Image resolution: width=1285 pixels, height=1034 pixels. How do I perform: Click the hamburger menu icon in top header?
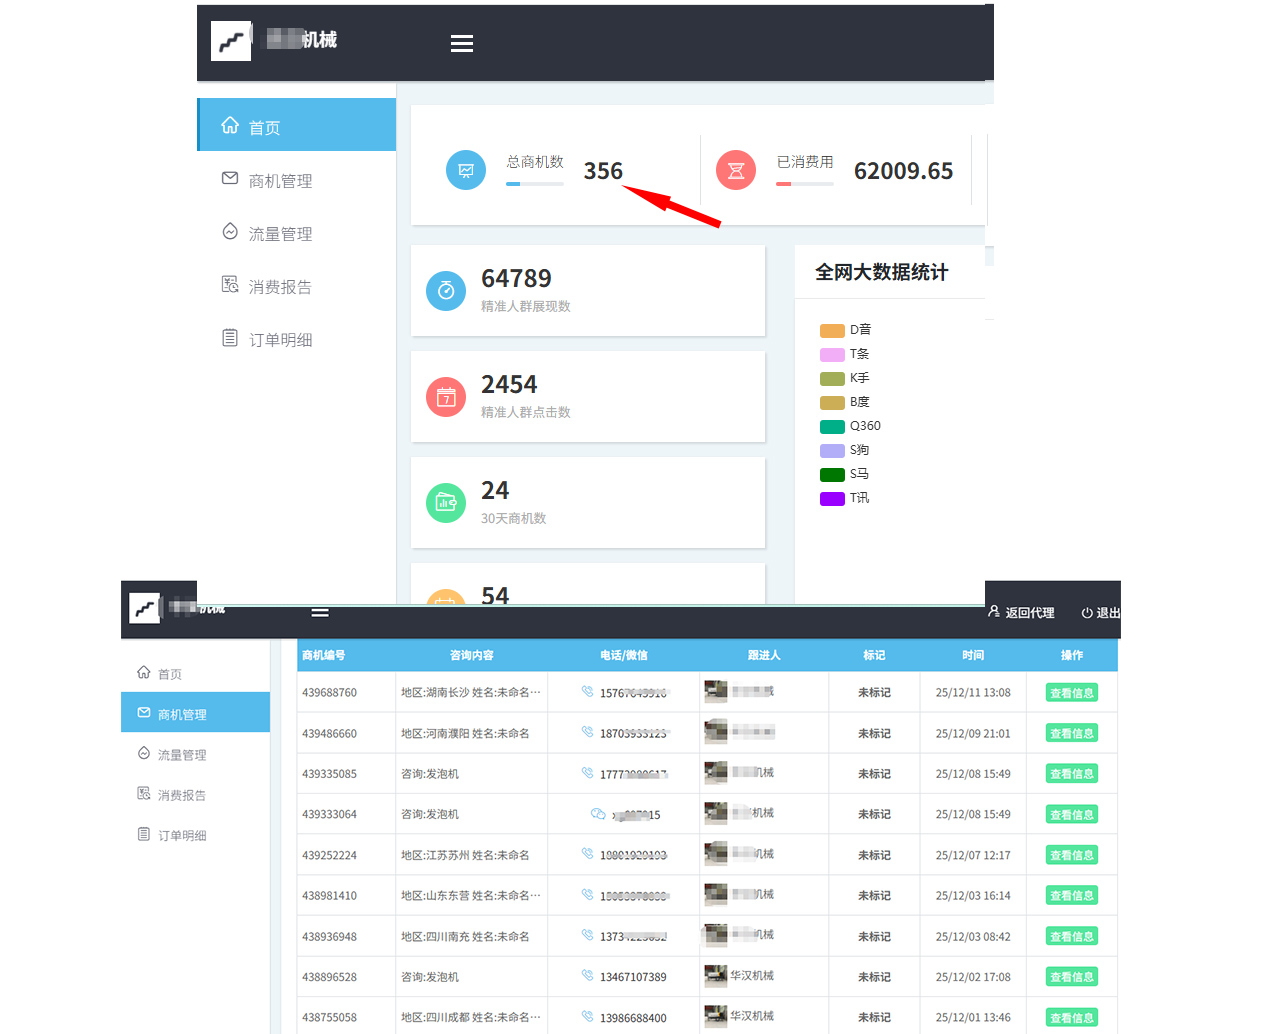(x=461, y=43)
